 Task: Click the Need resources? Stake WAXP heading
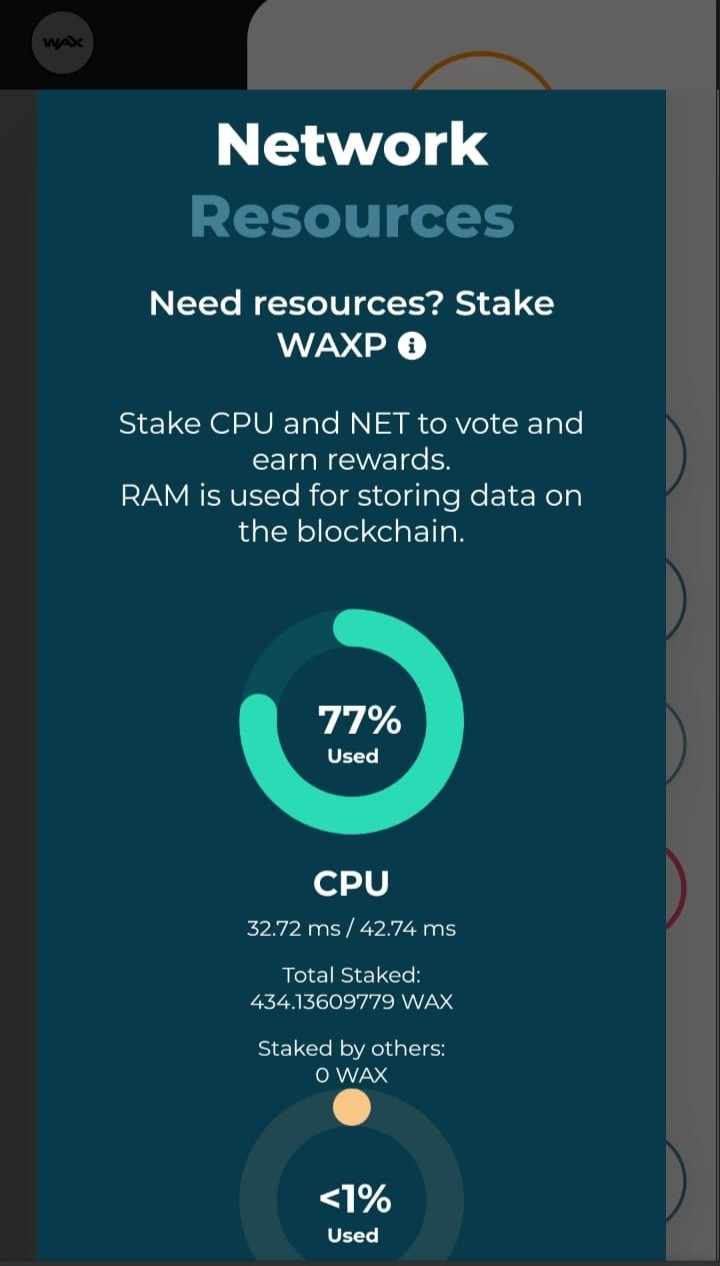click(351, 324)
